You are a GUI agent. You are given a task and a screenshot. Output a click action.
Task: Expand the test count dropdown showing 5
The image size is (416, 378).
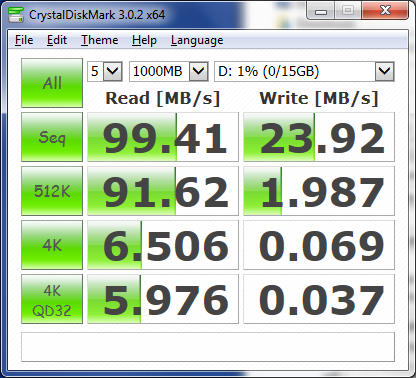[x=112, y=71]
